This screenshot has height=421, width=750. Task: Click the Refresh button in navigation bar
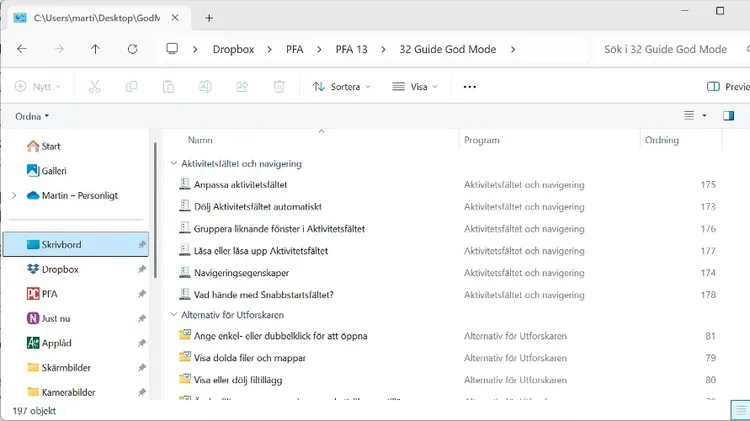click(132, 49)
